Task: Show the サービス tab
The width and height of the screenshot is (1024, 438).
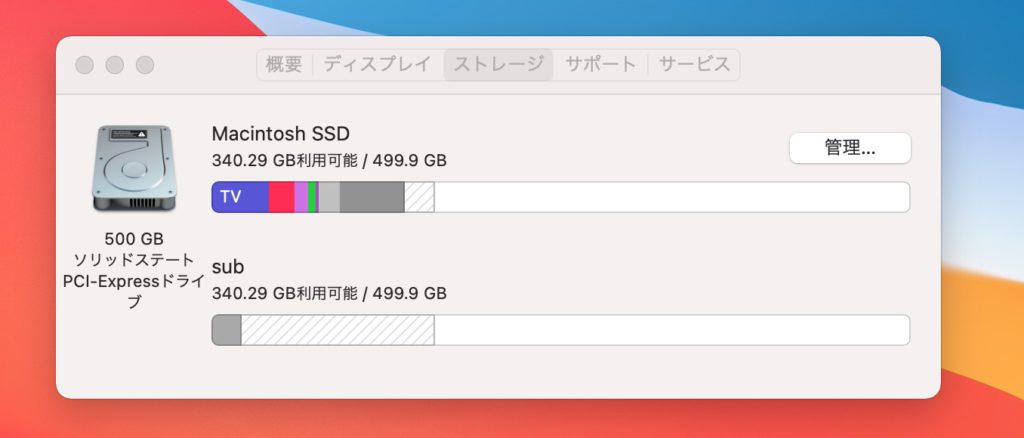Action: pos(694,65)
